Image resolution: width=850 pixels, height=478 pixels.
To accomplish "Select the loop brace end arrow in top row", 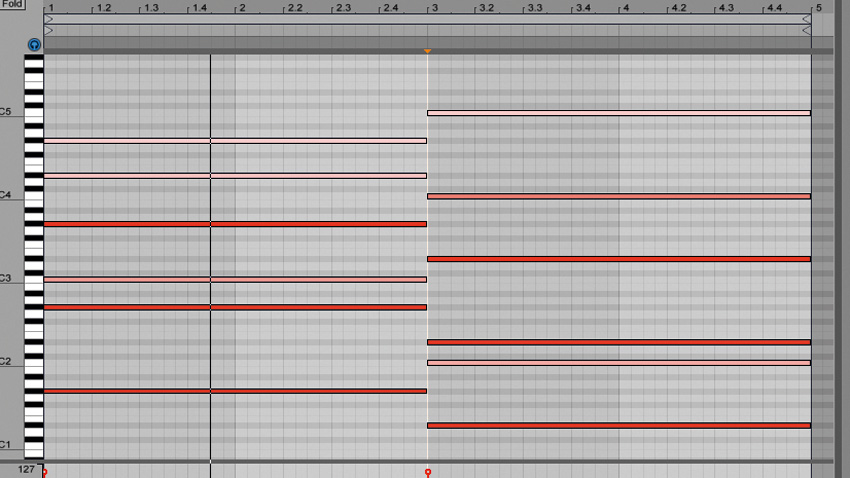I will (x=807, y=19).
